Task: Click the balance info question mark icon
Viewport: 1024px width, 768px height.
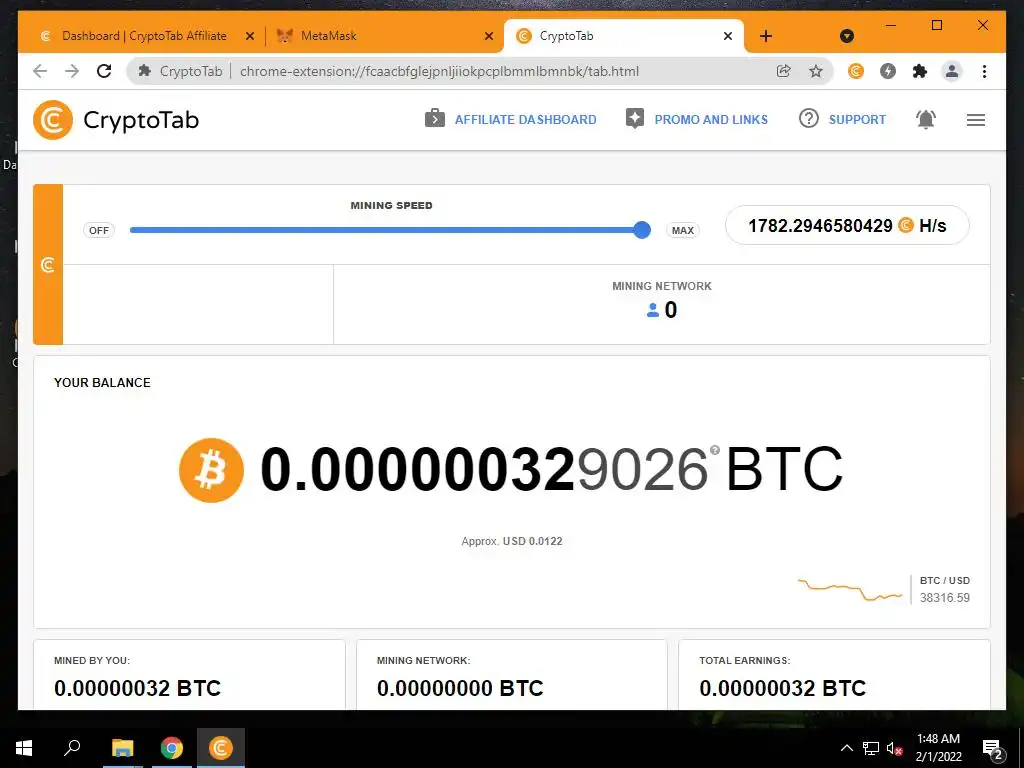Action: [x=714, y=450]
